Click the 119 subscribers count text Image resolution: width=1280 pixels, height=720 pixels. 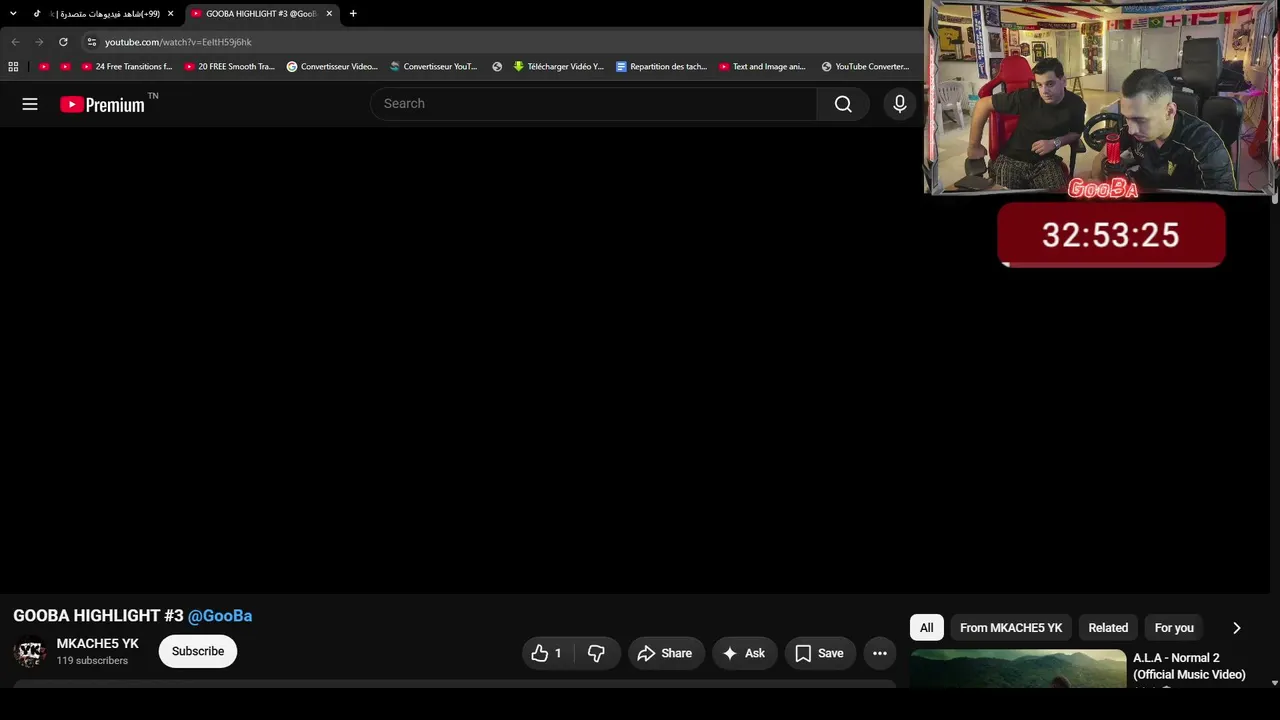pos(92,661)
